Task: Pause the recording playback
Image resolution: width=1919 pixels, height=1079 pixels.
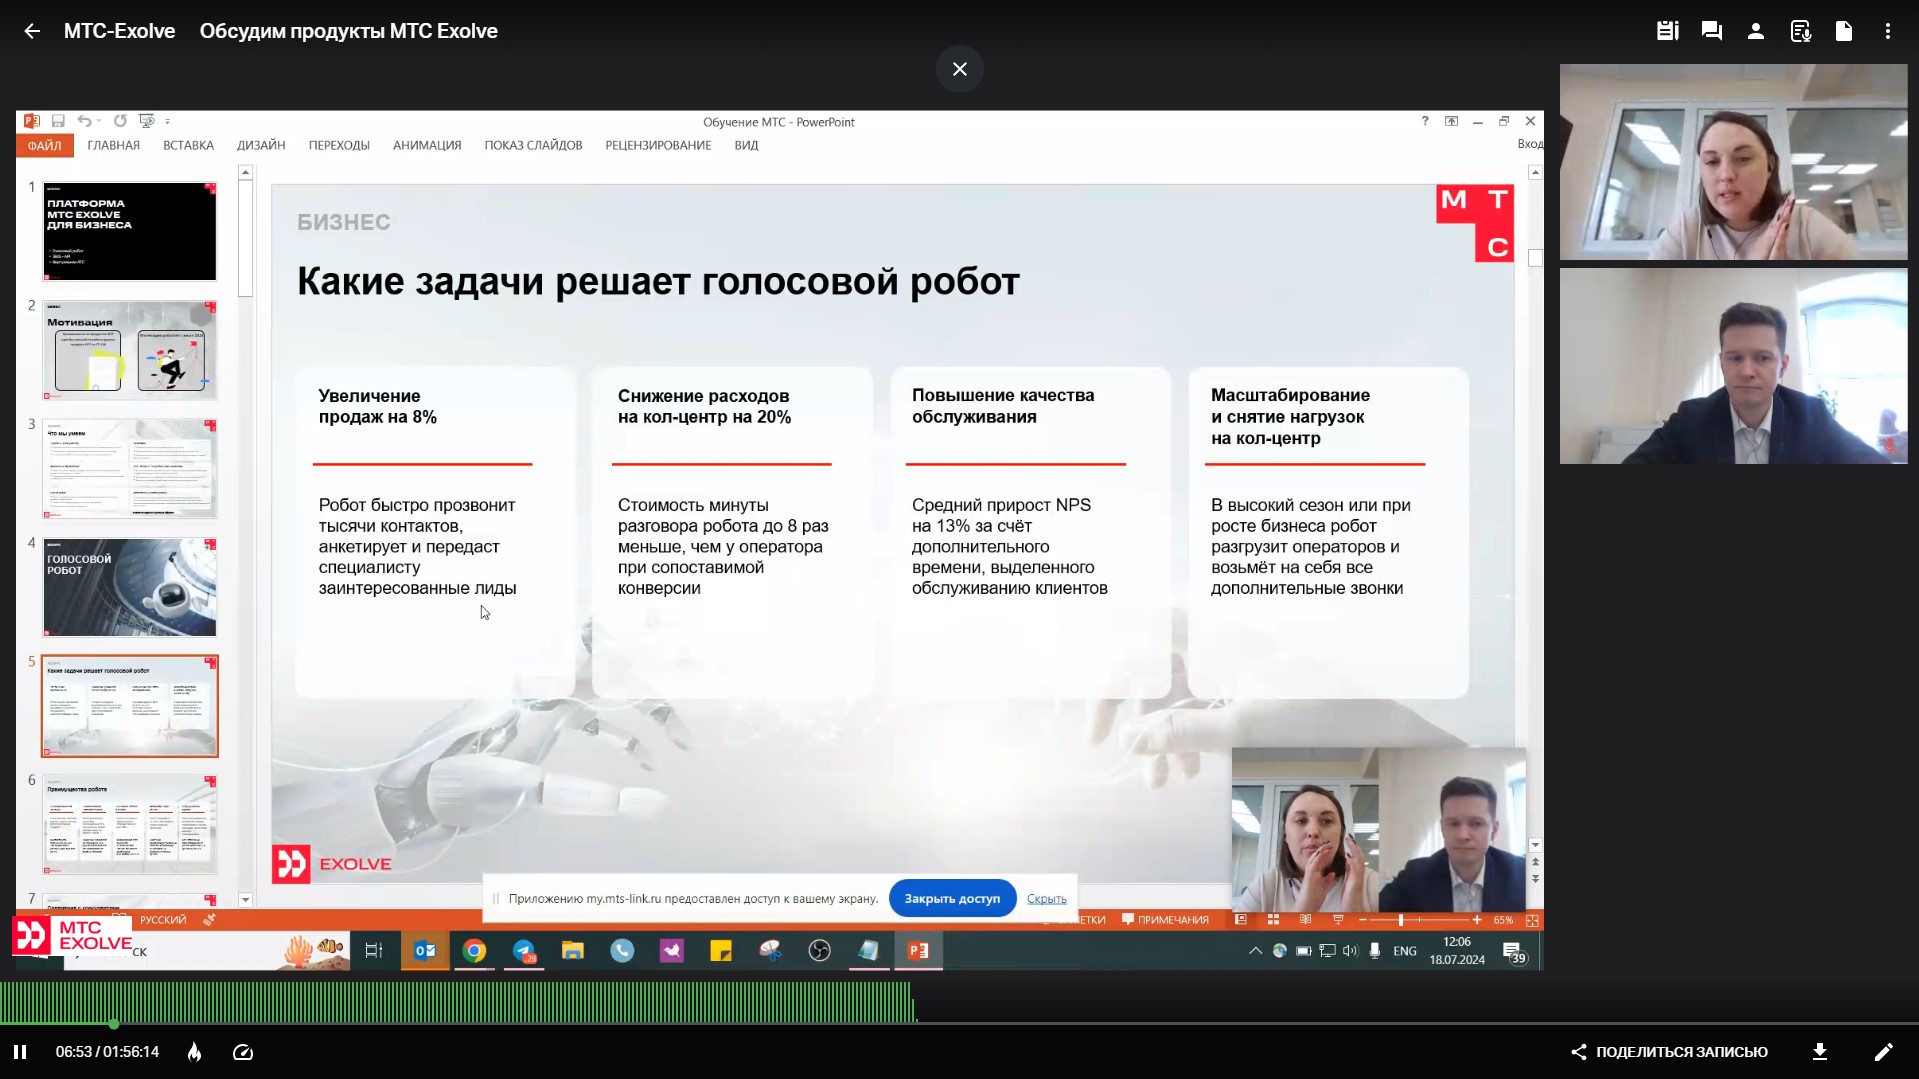Action: coord(20,1052)
